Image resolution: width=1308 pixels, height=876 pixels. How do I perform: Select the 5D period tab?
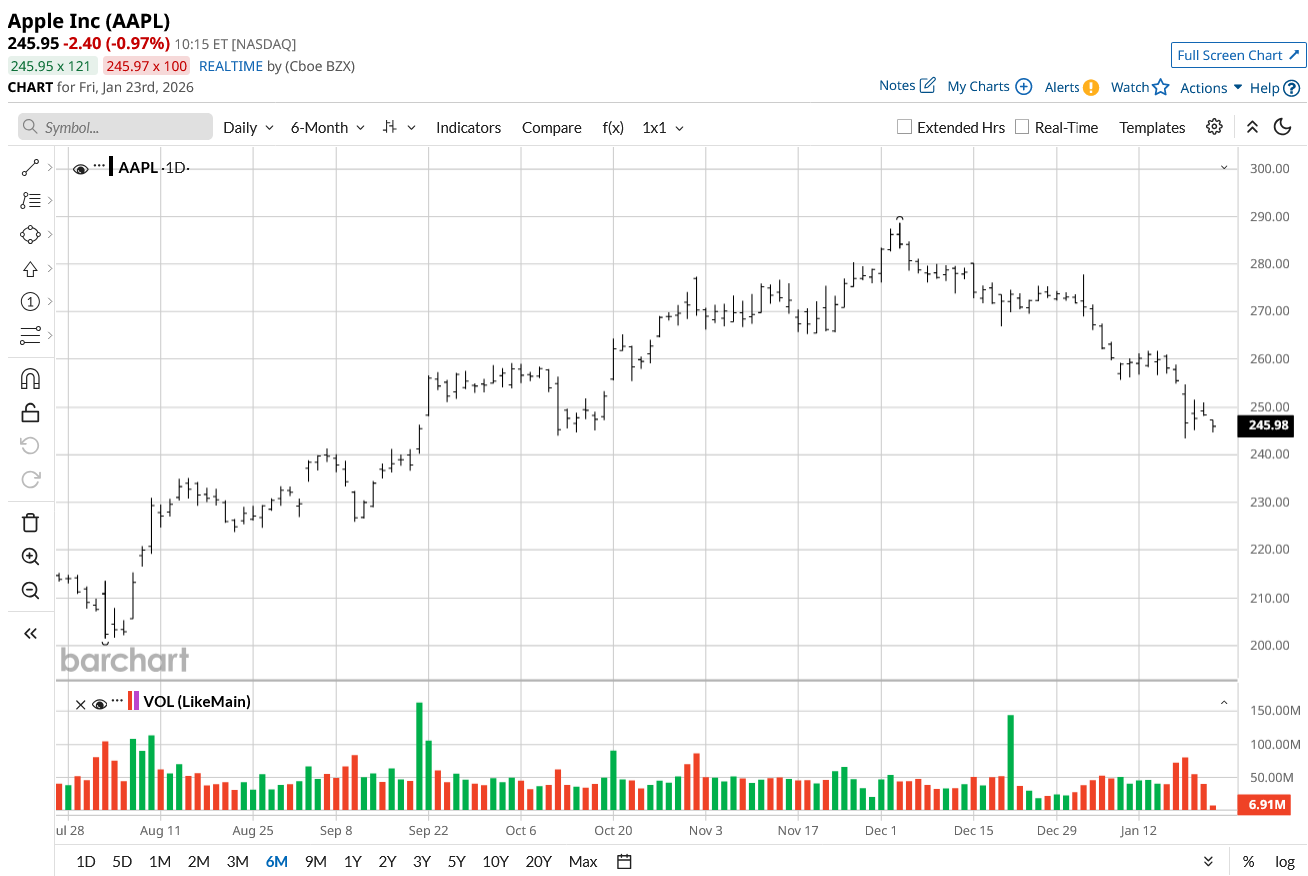tap(122, 862)
